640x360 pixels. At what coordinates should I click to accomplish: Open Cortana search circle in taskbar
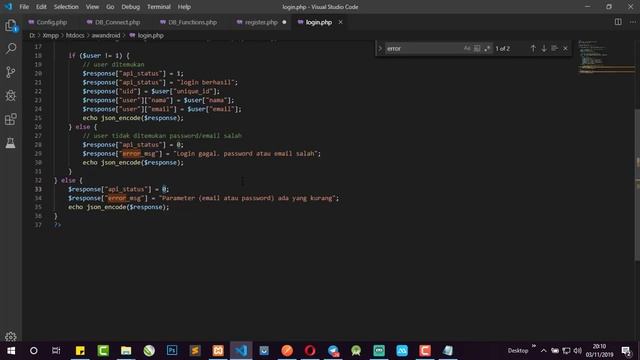pos(34,351)
